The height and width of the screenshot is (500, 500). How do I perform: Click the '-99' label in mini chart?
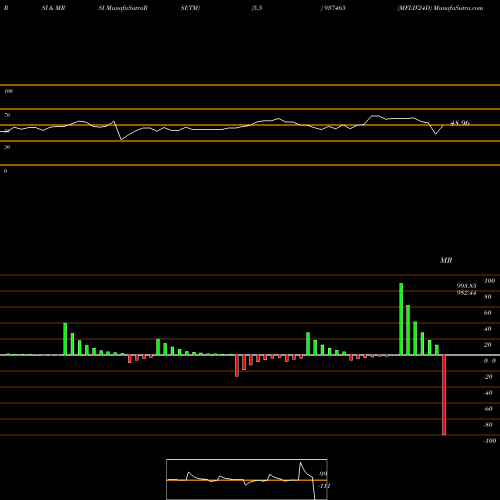[x=323, y=474]
